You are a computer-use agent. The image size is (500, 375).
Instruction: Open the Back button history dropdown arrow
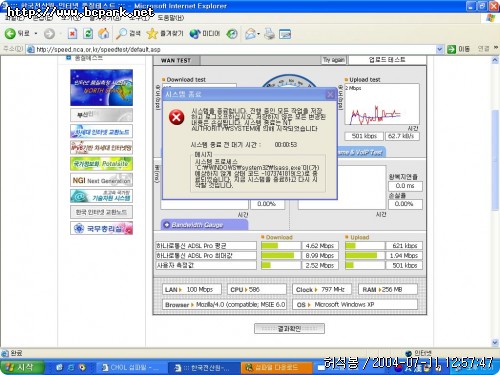tap(36, 34)
